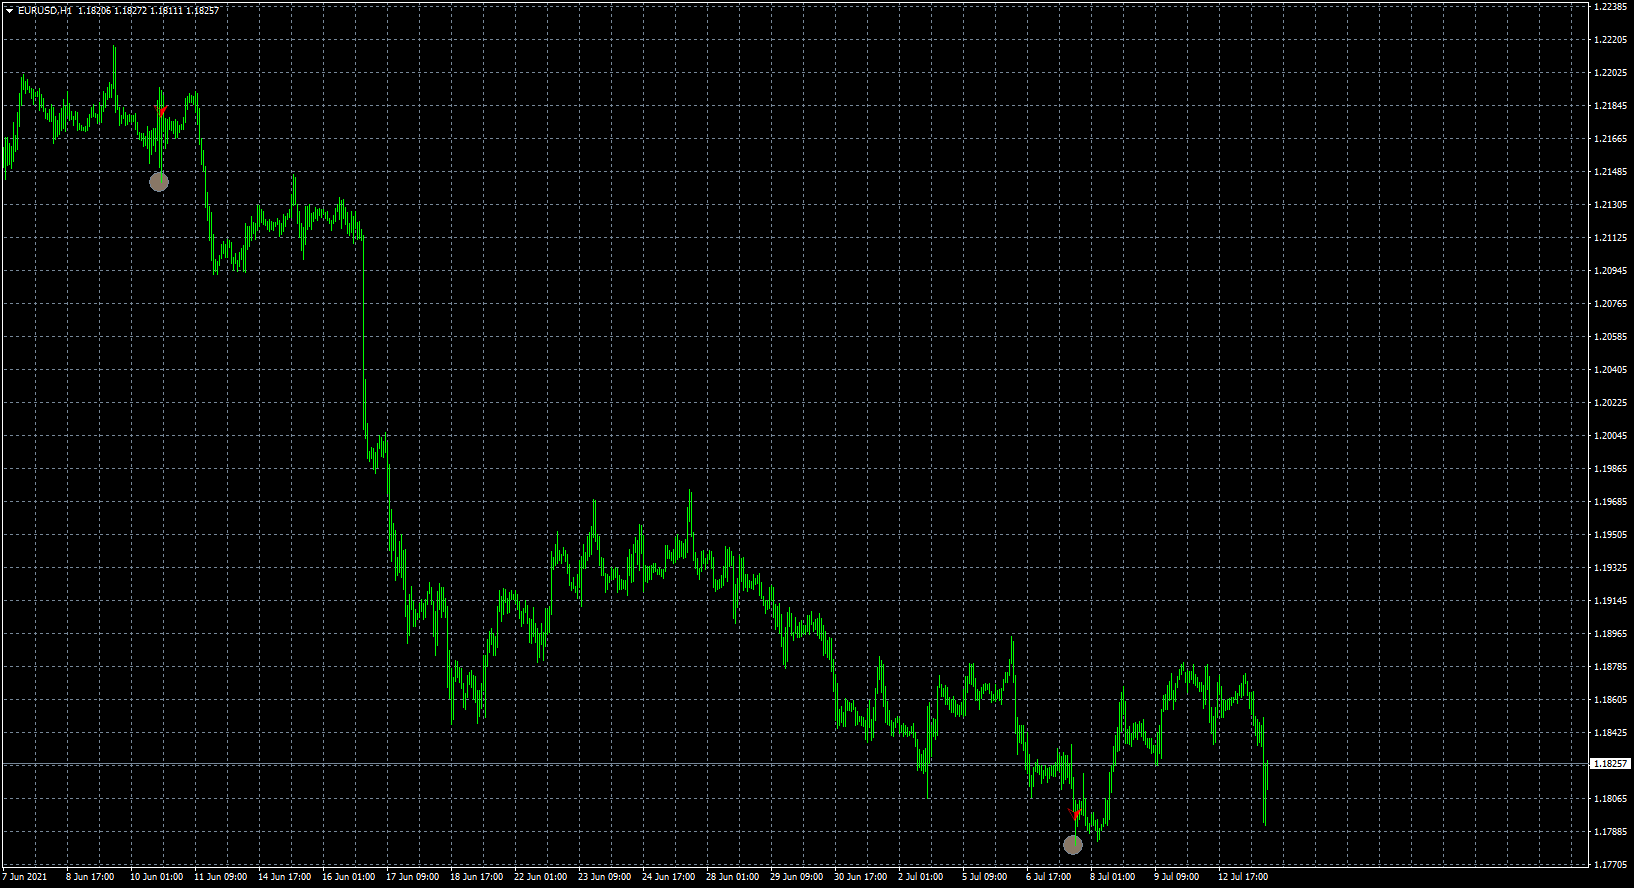Screen dimensions: 1634x888
Task: Click the 1.17705 price scale label
Action: click(1609, 865)
